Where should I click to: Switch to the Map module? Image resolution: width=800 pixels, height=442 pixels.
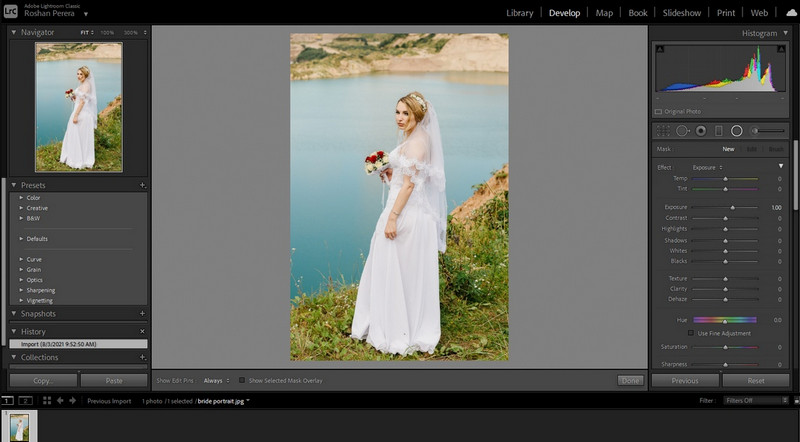(x=604, y=13)
